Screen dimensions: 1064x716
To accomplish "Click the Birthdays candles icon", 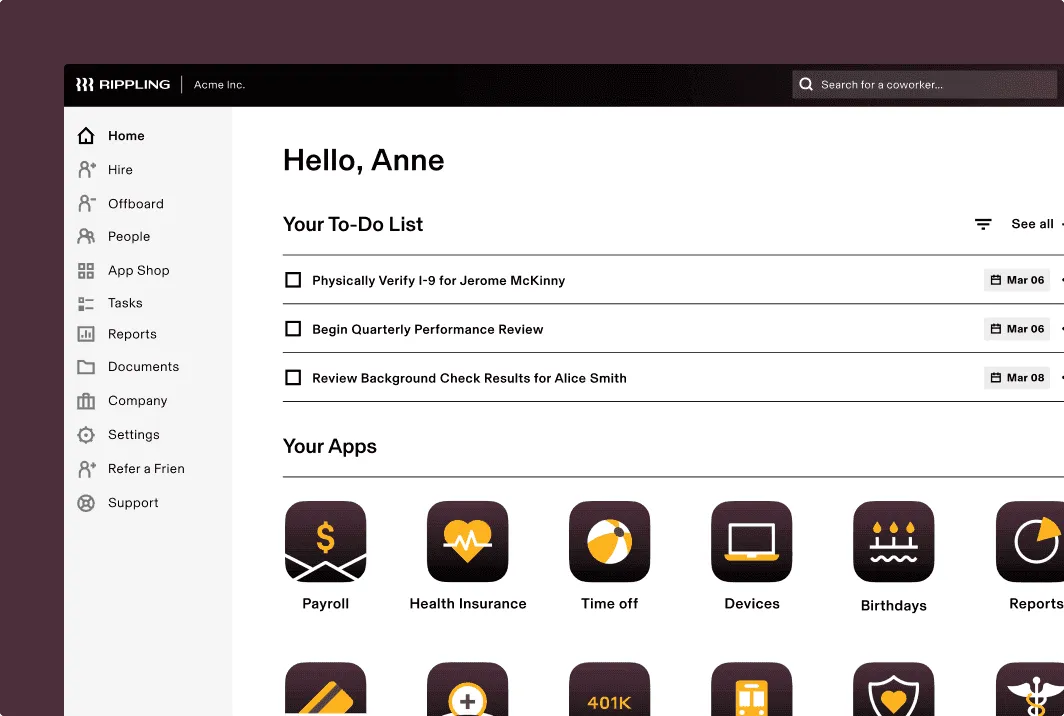I will 893,541.
